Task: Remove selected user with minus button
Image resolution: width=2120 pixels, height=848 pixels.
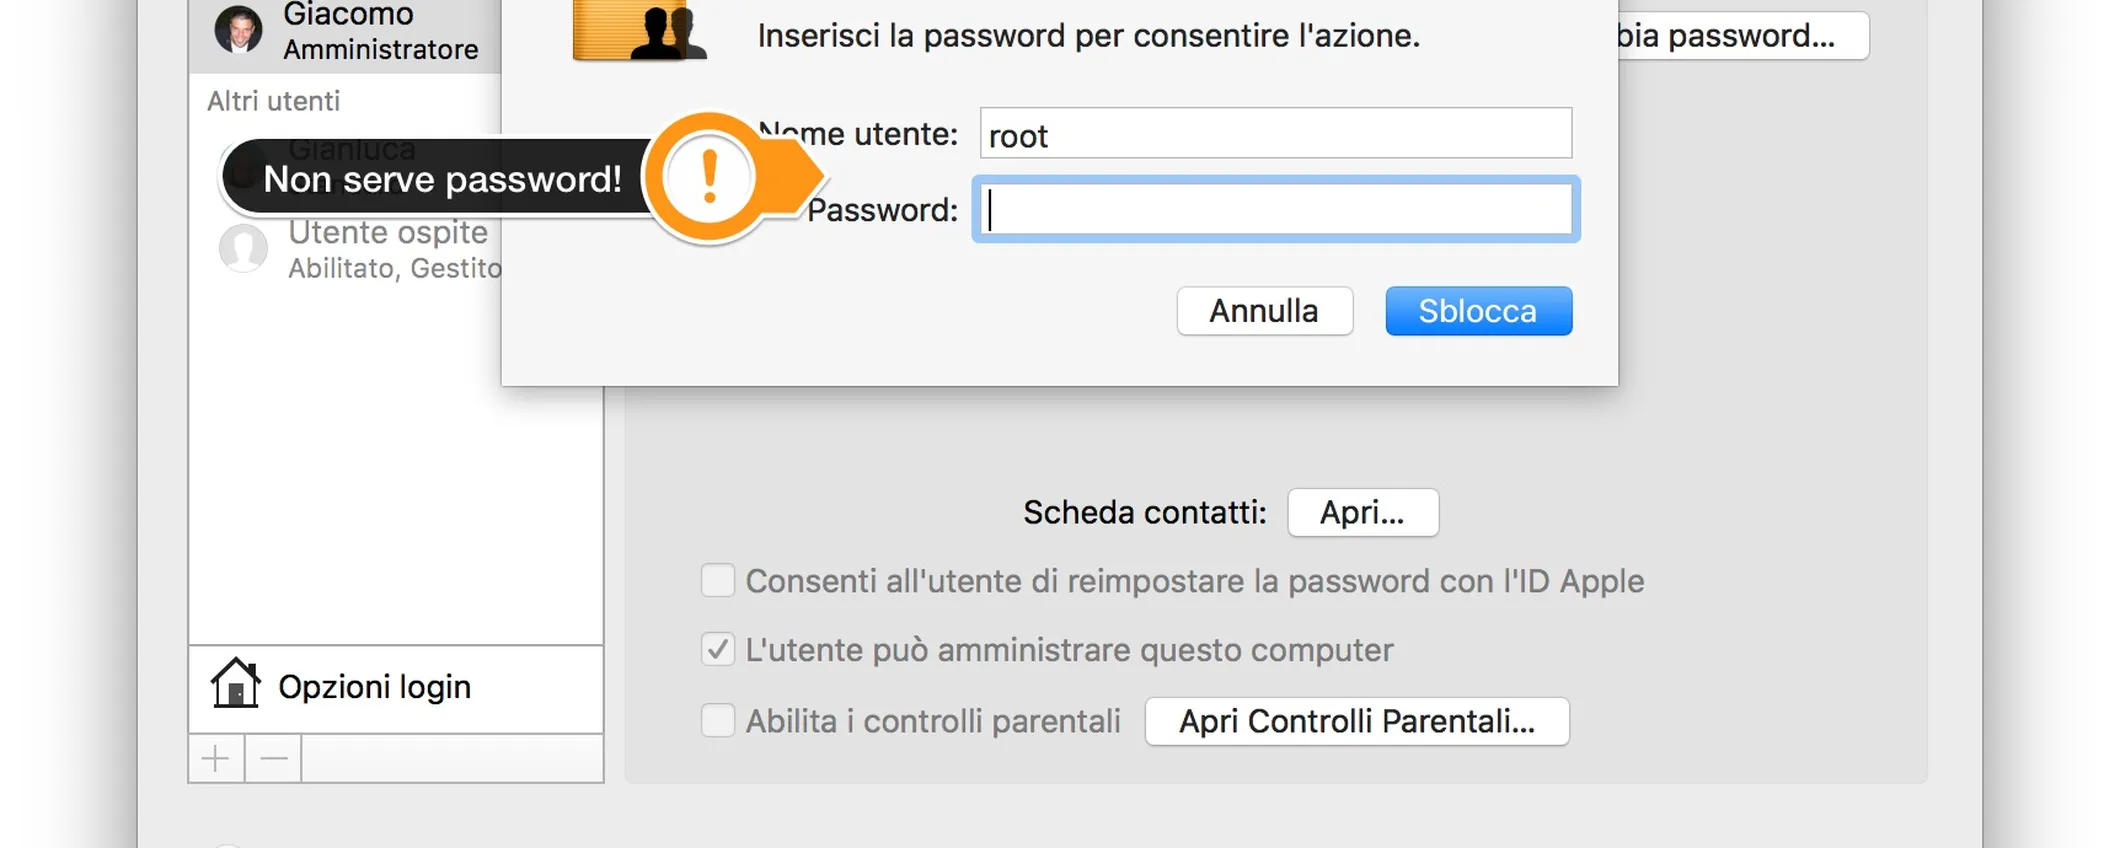Action: point(273,759)
